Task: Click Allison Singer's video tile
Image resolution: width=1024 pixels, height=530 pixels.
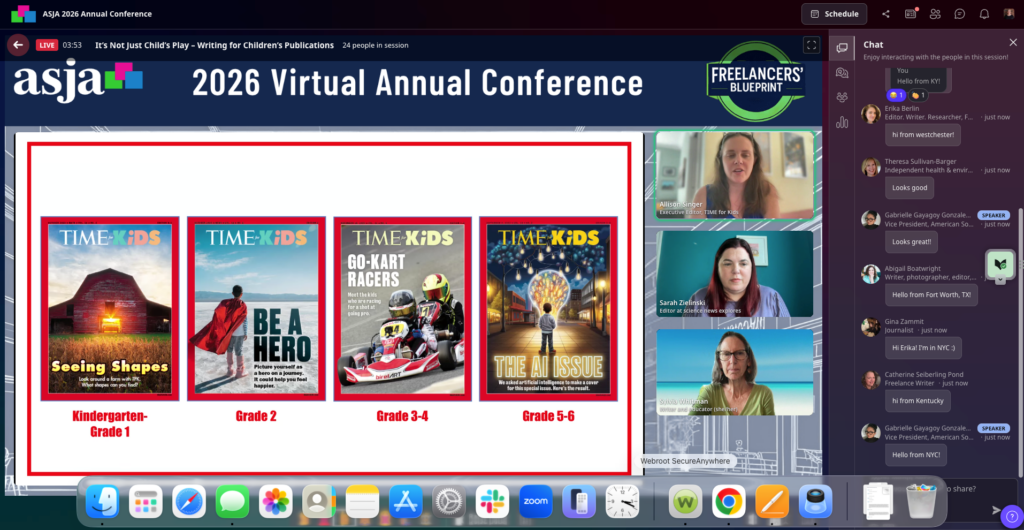Action: click(x=735, y=175)
